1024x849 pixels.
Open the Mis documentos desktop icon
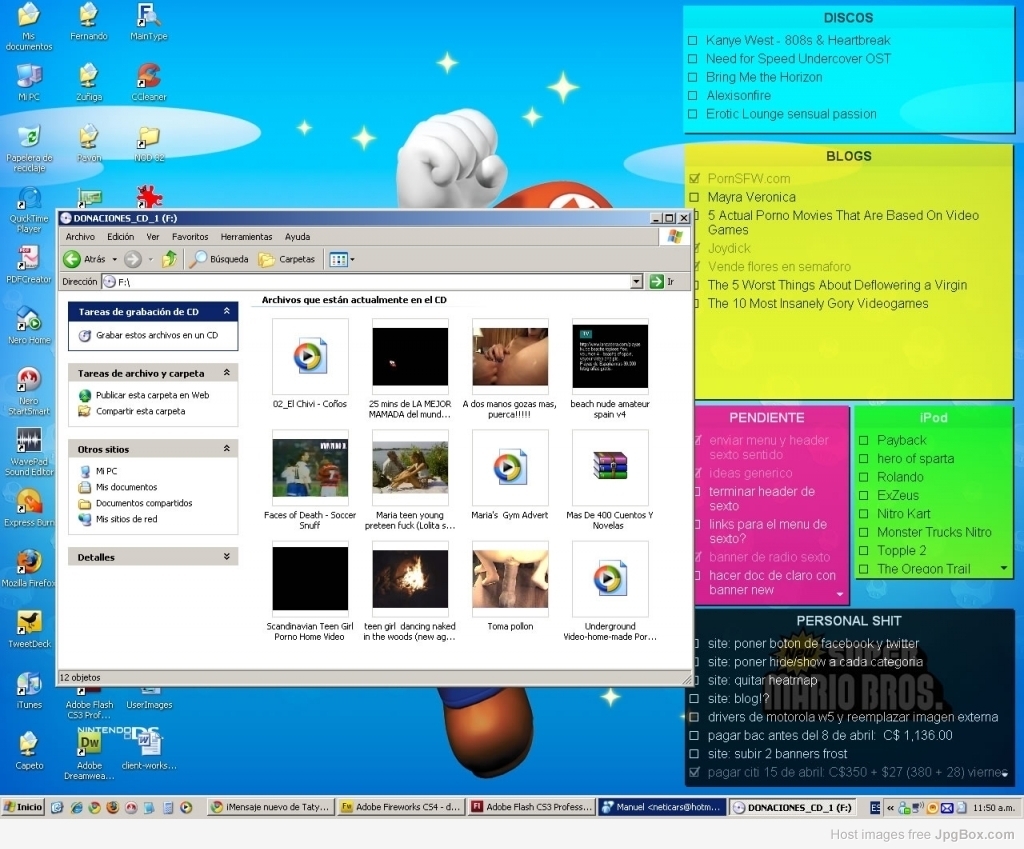pos(29,26)
